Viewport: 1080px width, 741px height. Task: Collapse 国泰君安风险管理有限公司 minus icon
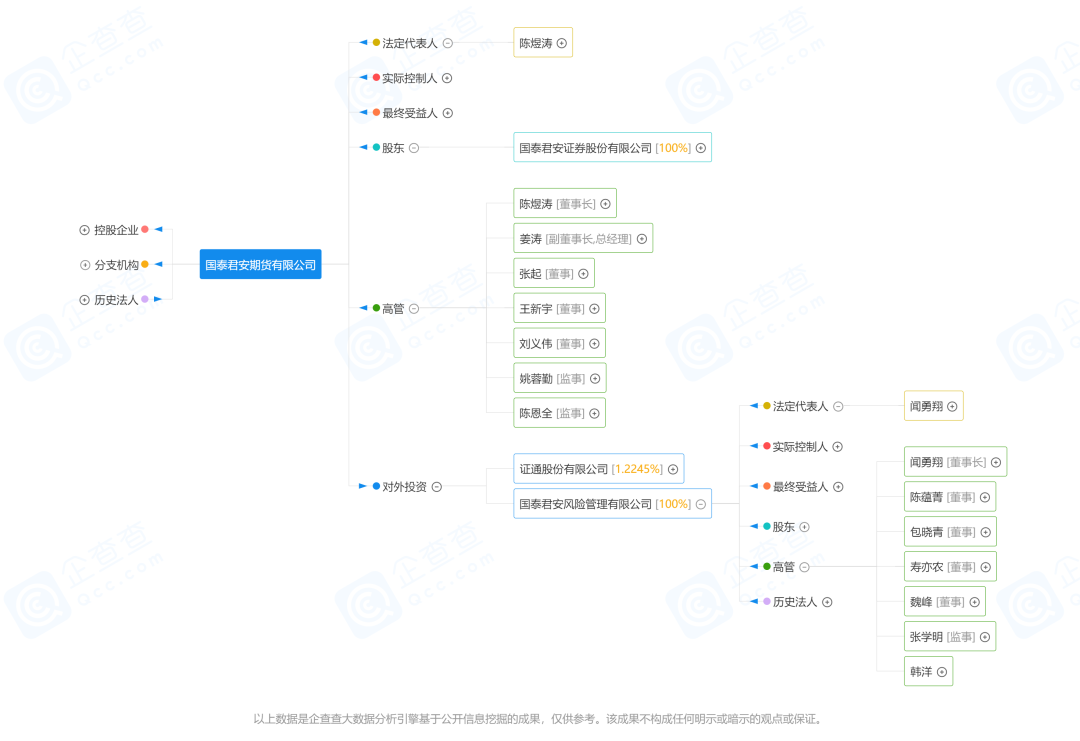[700, 504]
